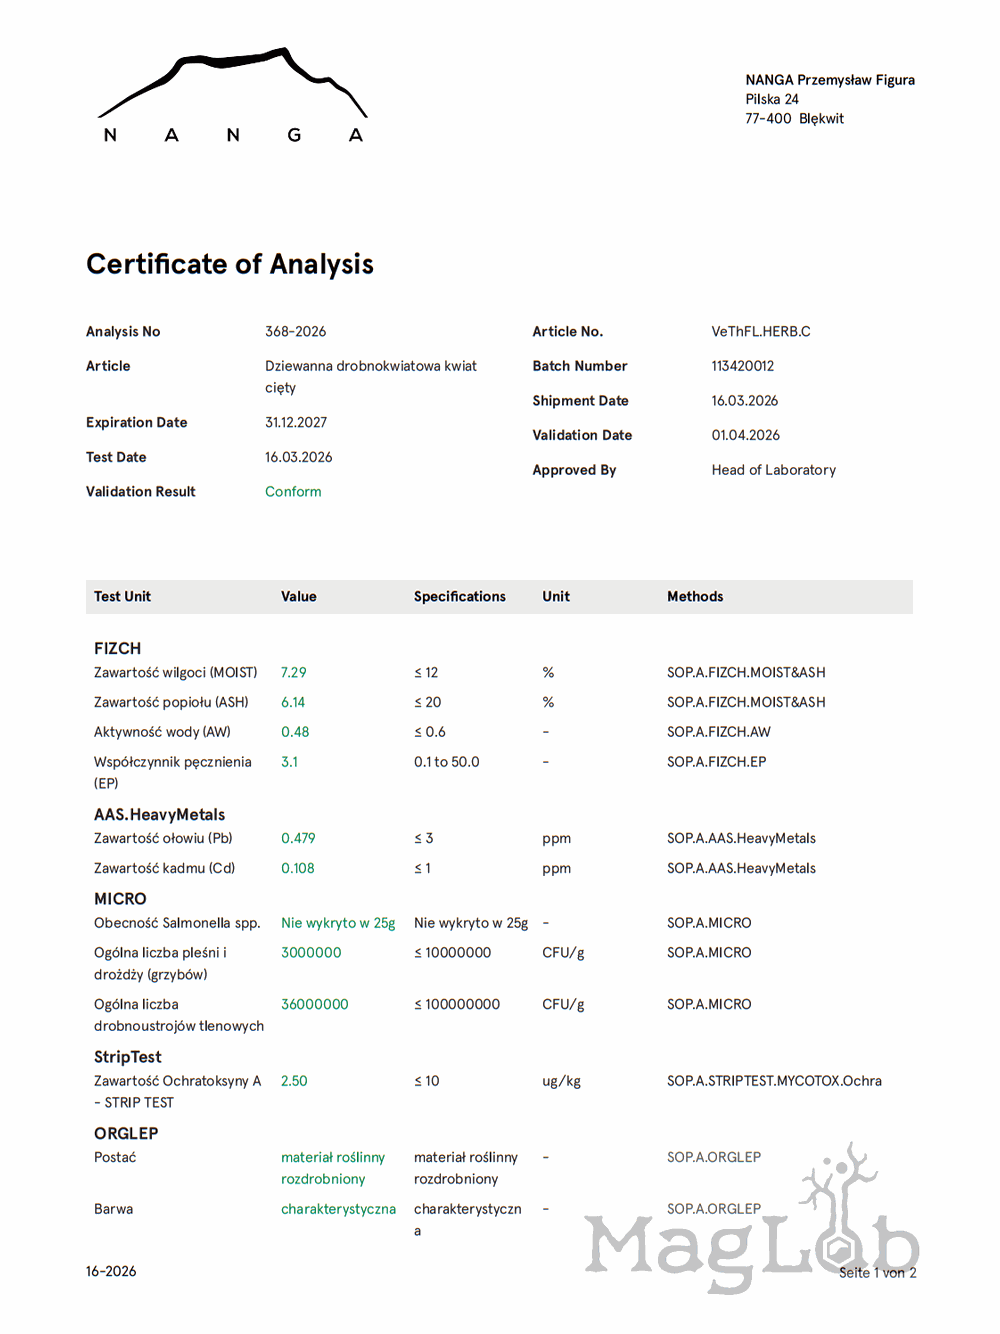Select the StripTest section heading

click(128, 1057)
